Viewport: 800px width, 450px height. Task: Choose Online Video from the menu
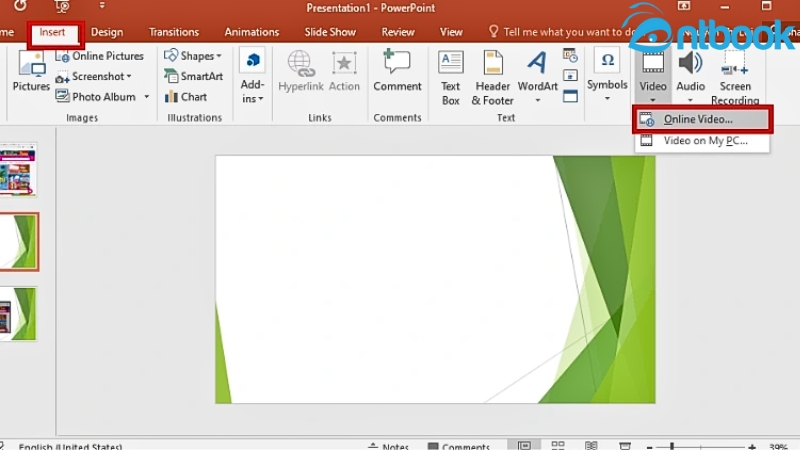[698, 119]
